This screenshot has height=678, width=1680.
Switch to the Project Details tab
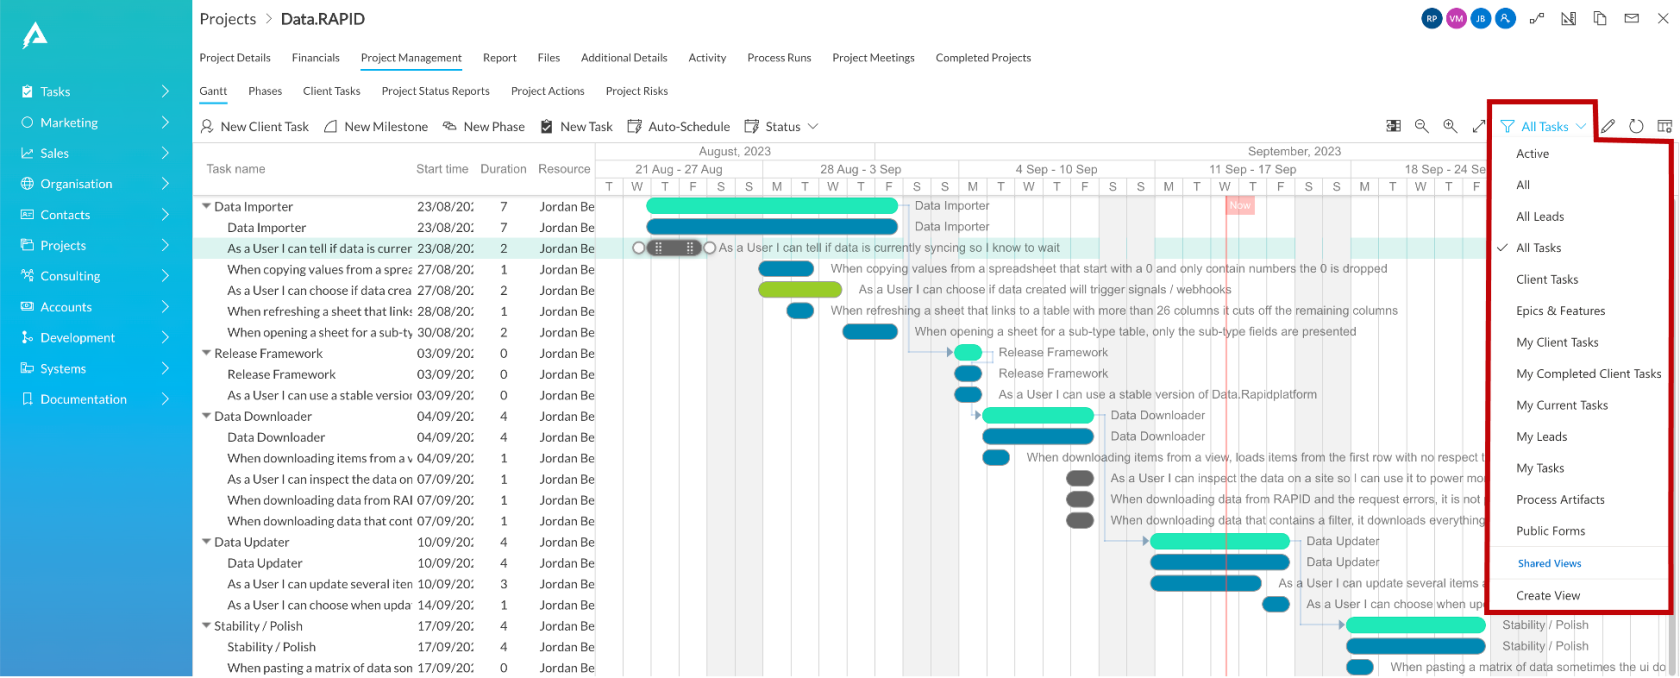[x=235, y=58]
